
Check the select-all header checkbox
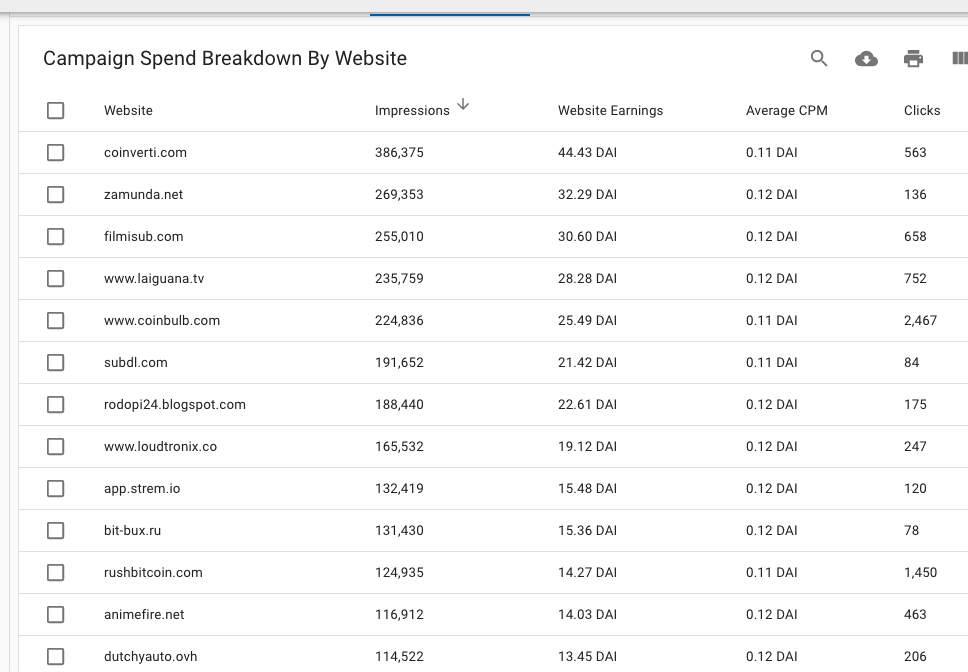click(x=56, y=110)
